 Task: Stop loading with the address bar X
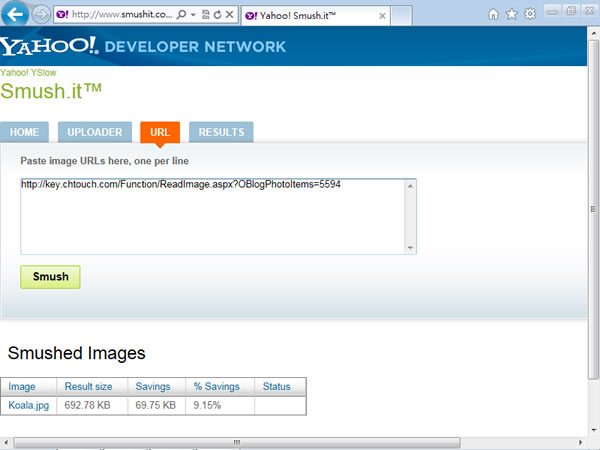230,15
